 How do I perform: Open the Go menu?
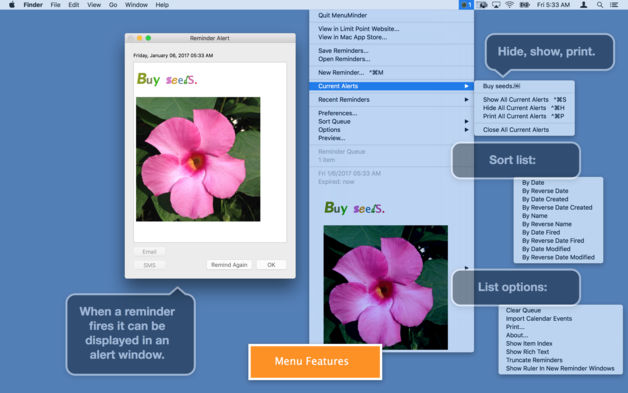113,5
